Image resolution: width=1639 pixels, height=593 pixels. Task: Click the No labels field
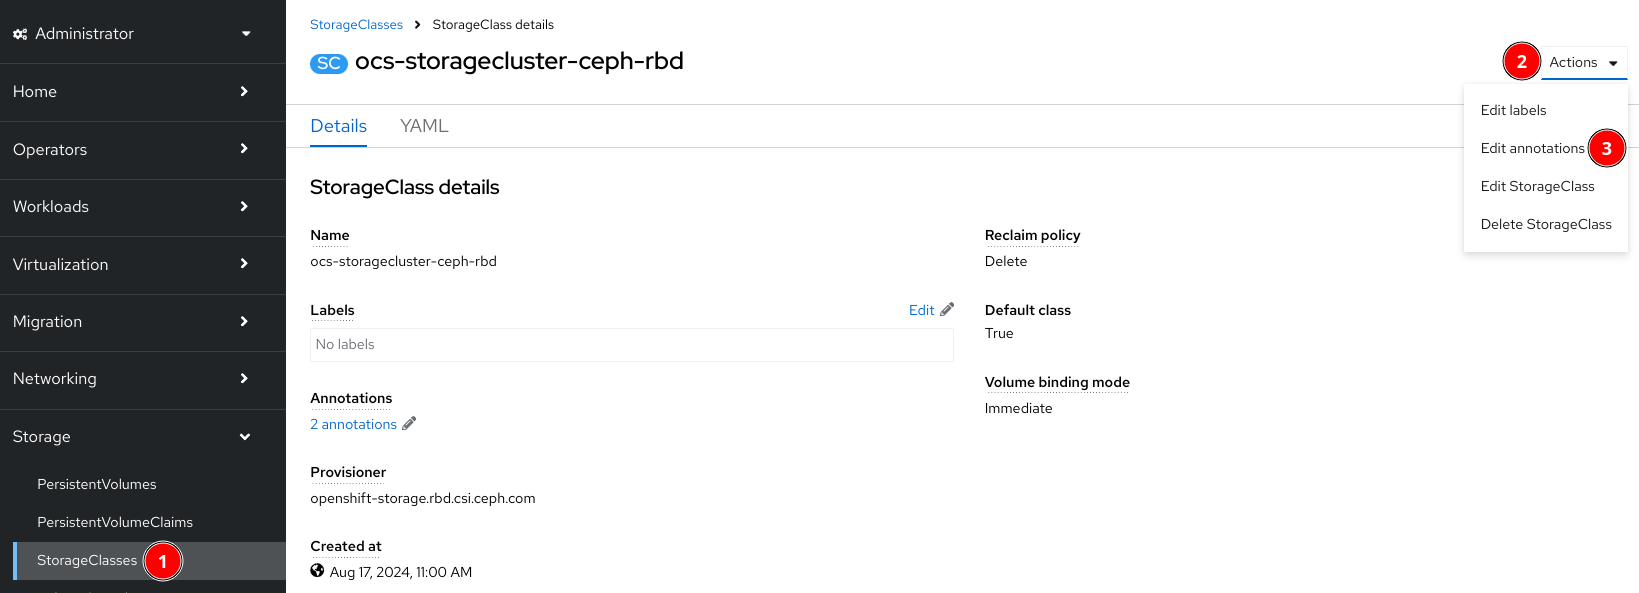[631, 344]
